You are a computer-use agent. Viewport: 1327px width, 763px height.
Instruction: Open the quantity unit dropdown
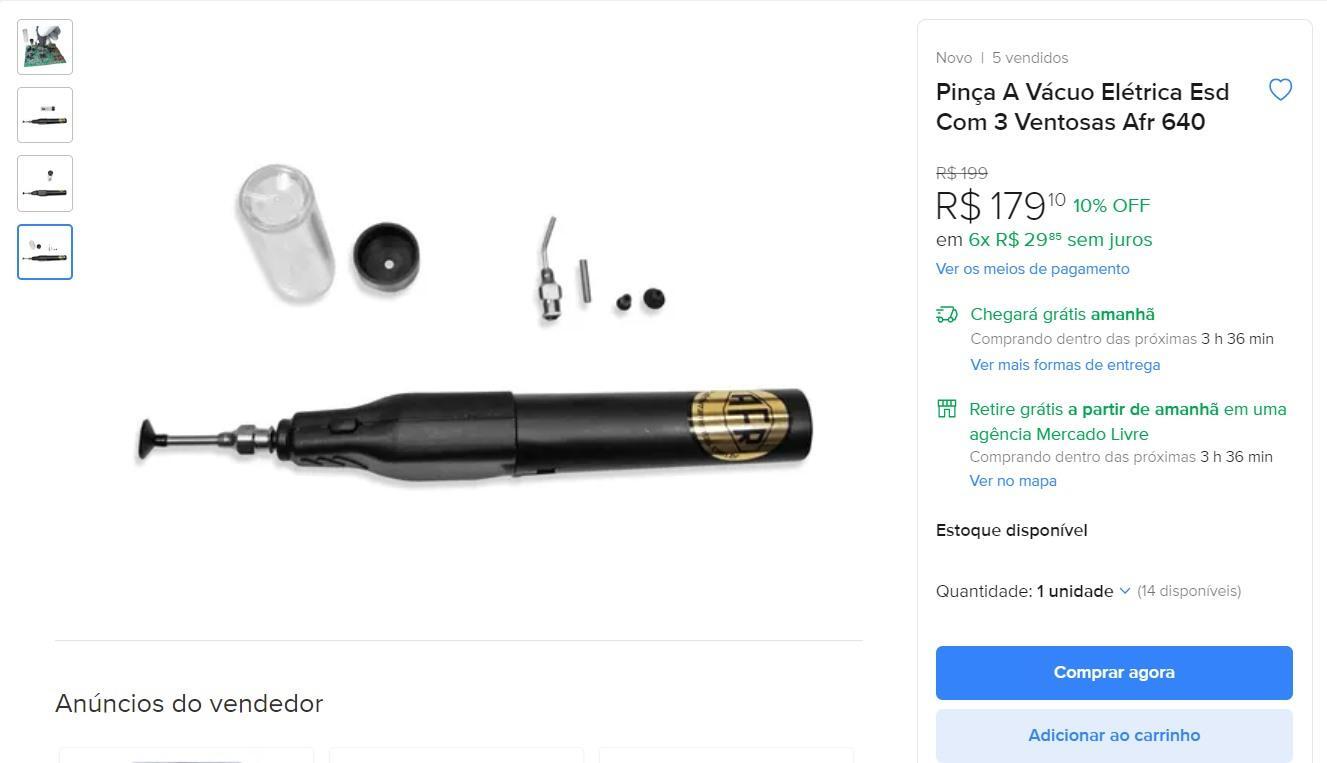click(1084, 591)
